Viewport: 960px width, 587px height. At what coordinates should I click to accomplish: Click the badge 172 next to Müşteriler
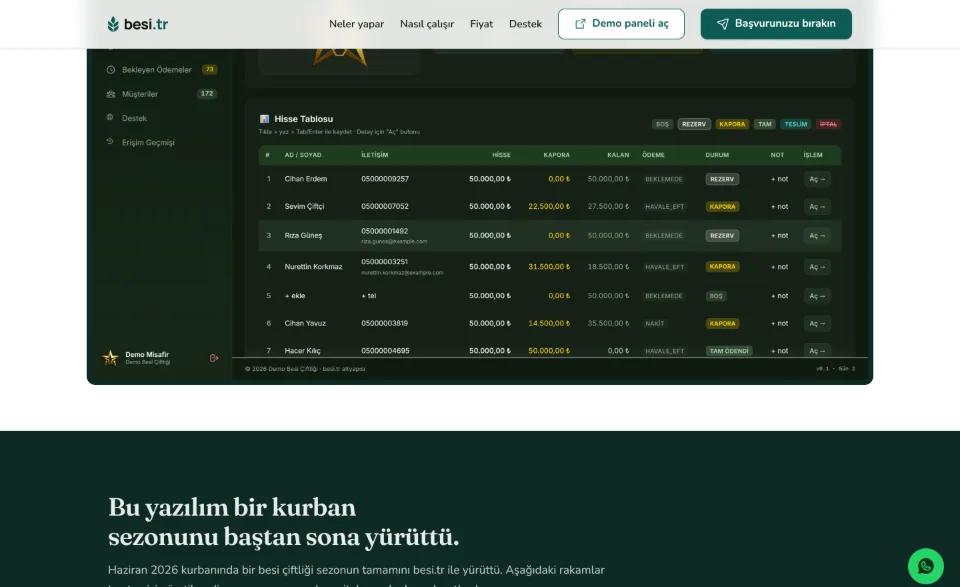[x=207, y=94]
